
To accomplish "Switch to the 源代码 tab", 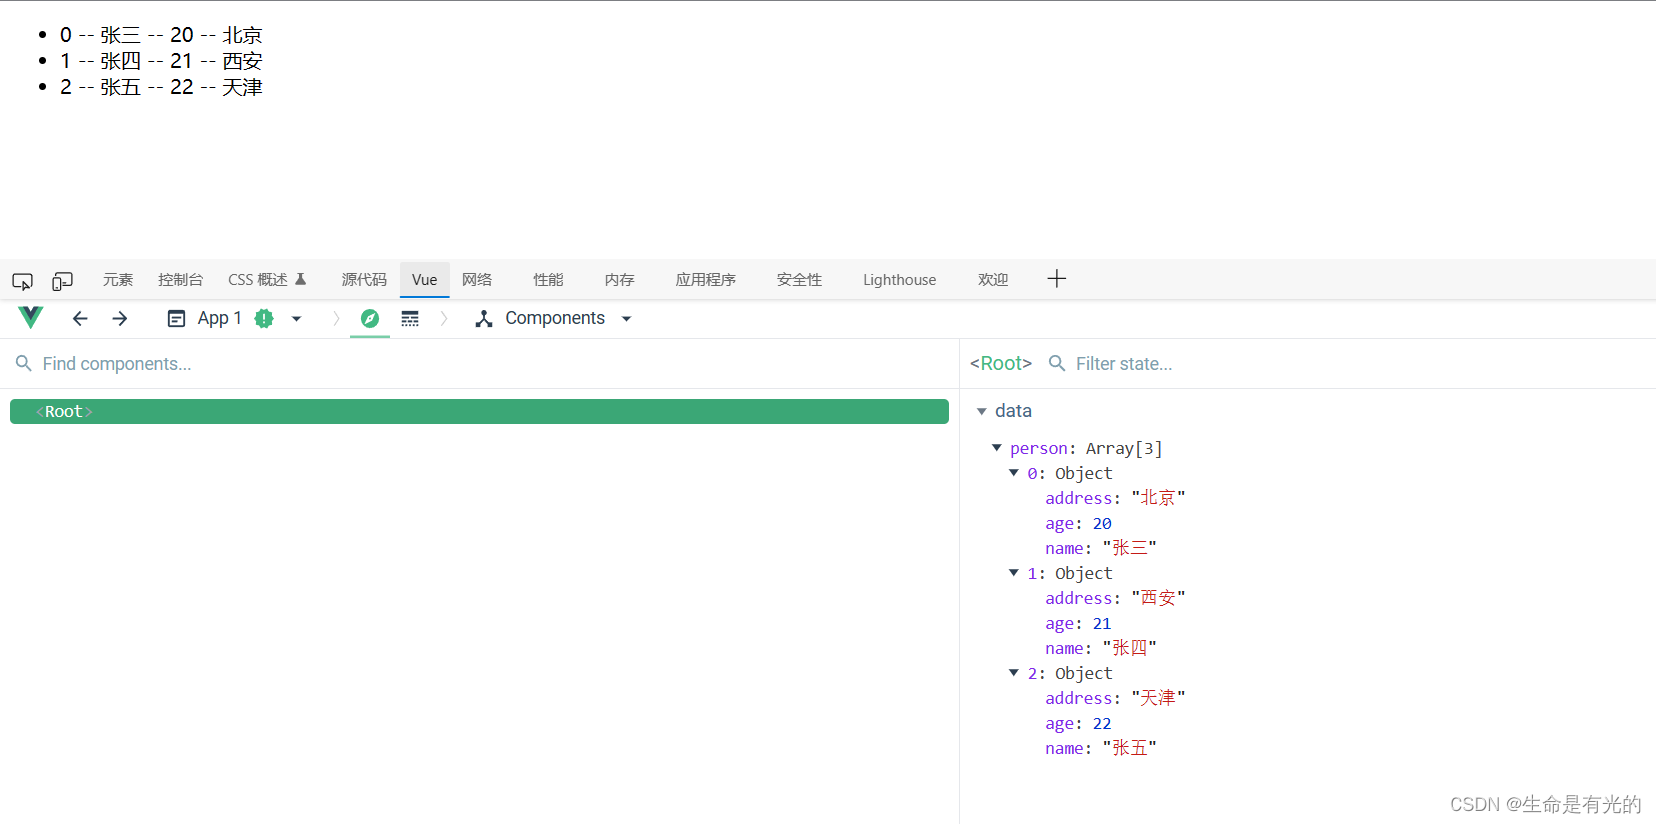I will 364,280.
